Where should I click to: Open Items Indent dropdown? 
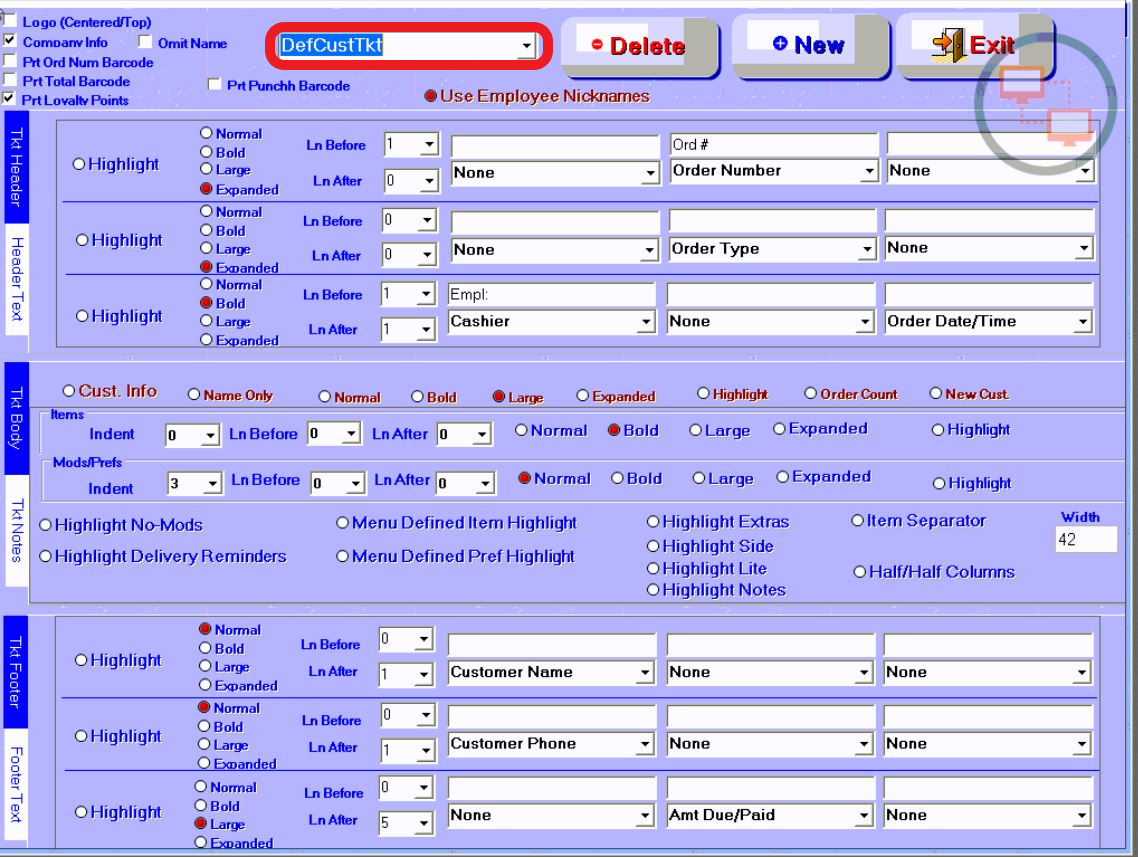click(210, 436)
